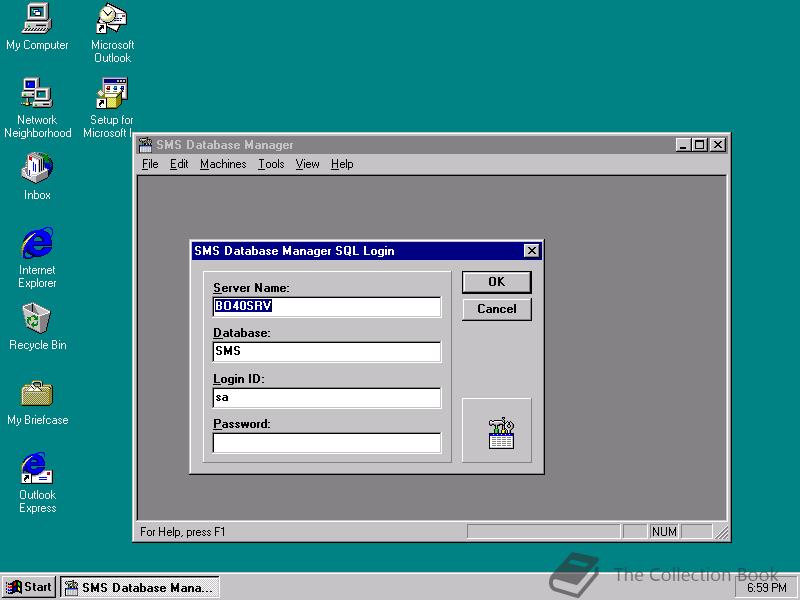800x600 pixels.
Task: Open the View menu
Action: (x=307, y=164)
